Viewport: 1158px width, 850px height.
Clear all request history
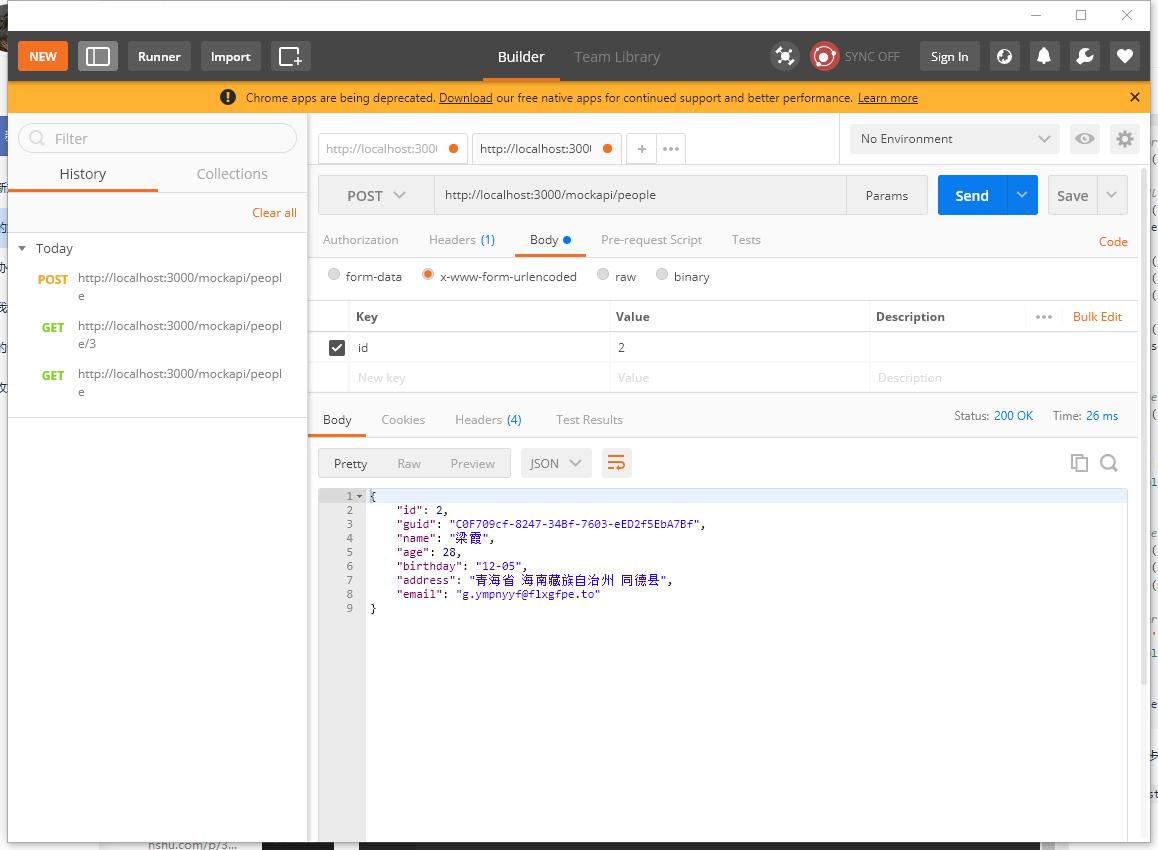tap(274, 212)
